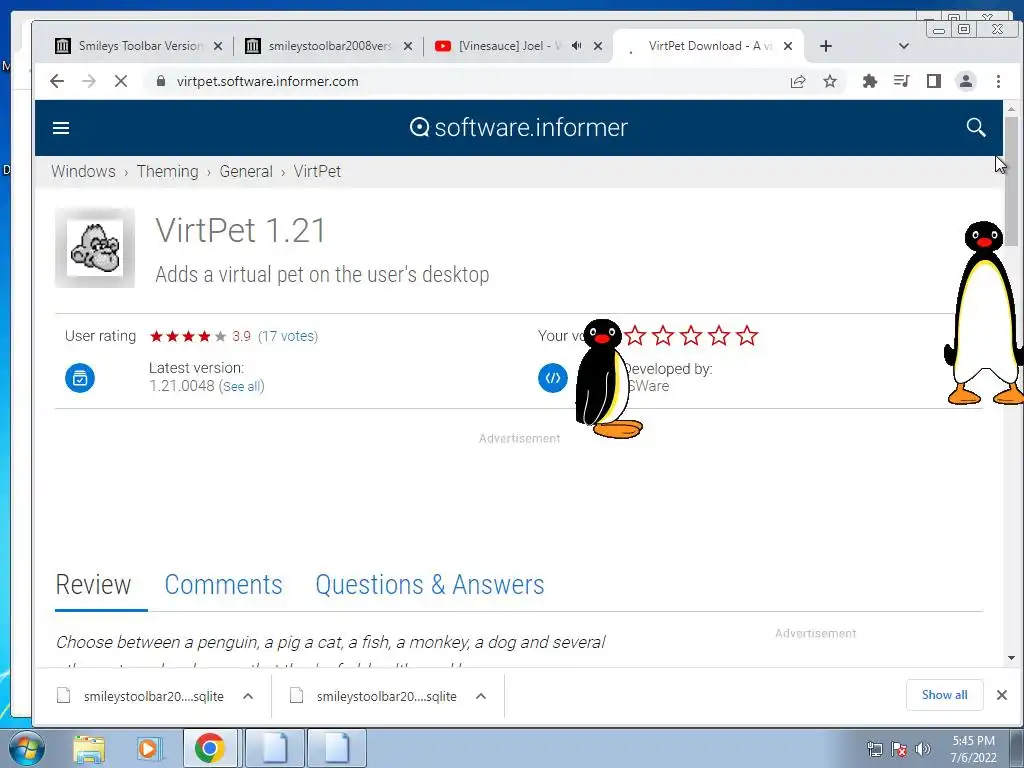Click the See all versions link
This screenshot has width=1024, height=768.
pyautogui.click(x=242, y=386)
